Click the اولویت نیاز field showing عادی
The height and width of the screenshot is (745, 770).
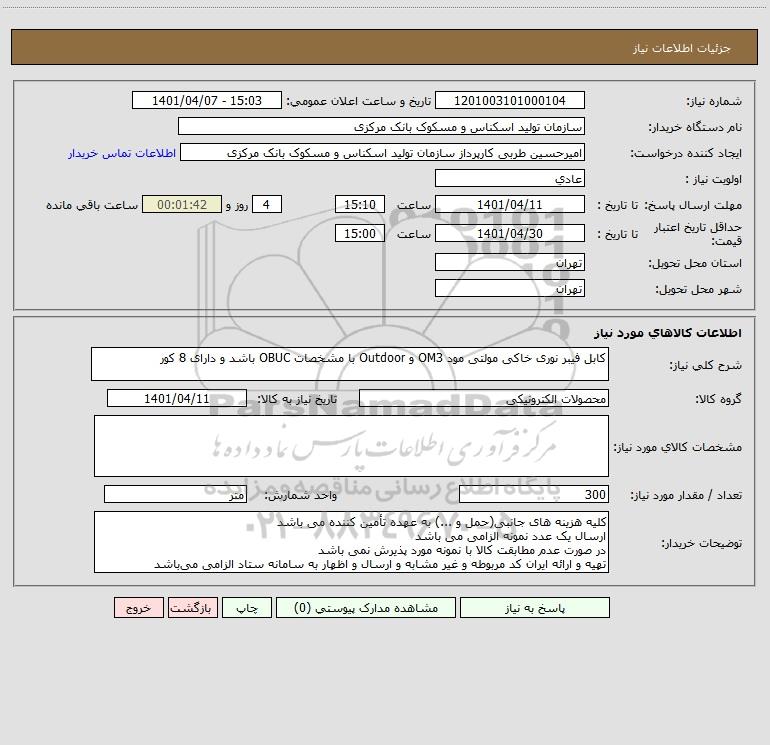point(510,178)
